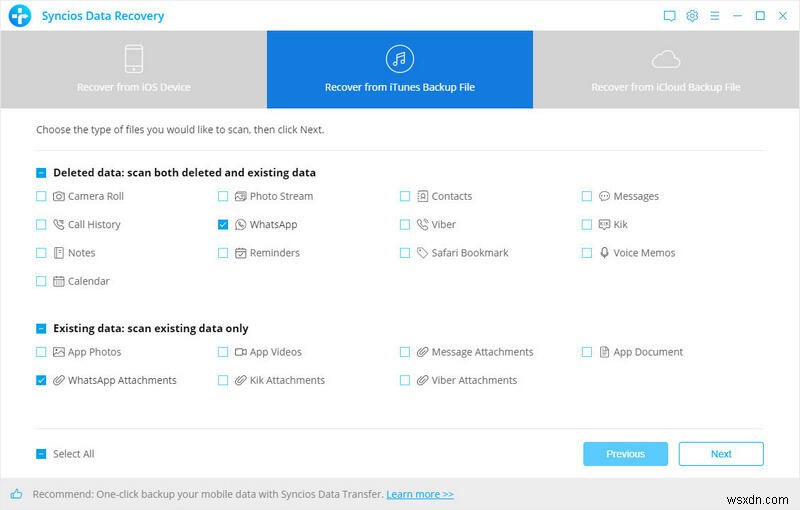Enable the Messages checkbox
Viewport: 800px width, 510px height.
tap(587, 196)
